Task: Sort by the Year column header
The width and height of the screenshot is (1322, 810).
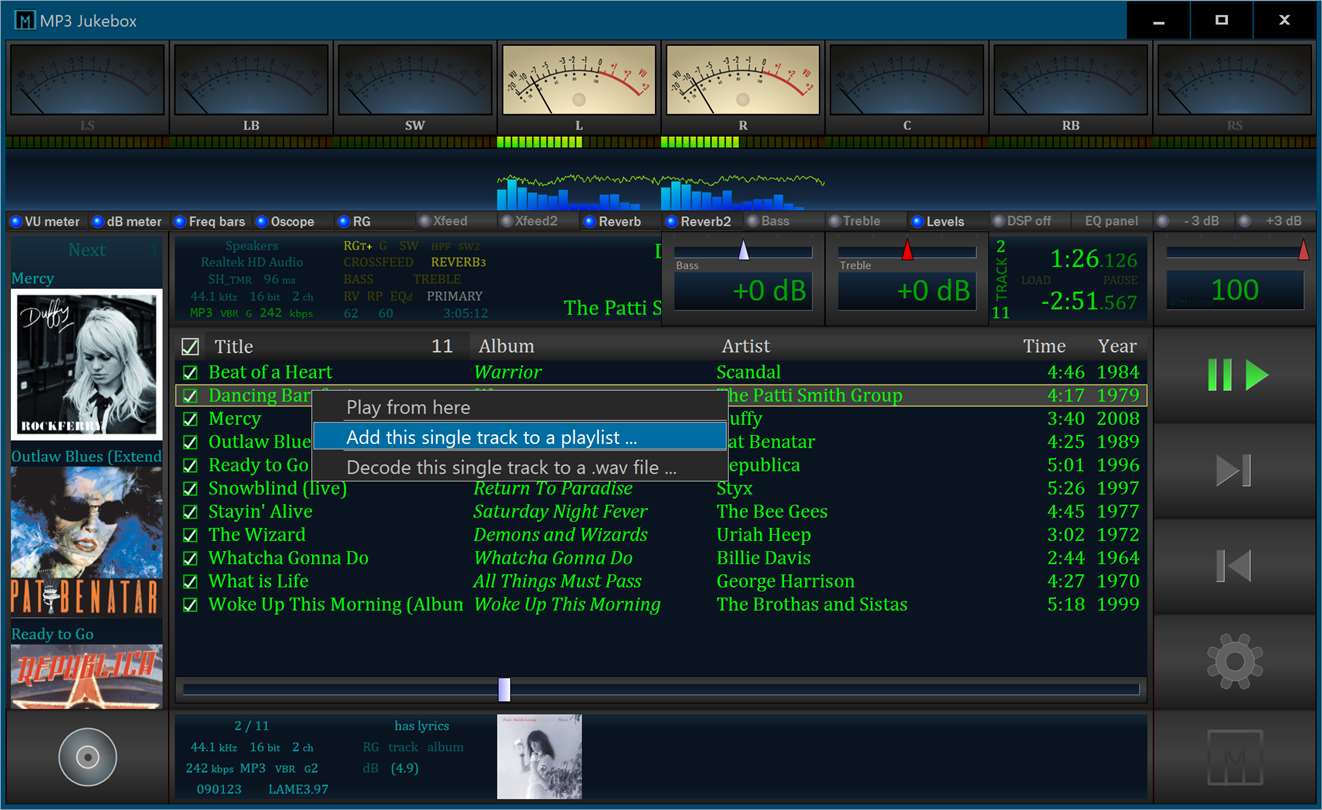Action: [x=1117, y=346]
